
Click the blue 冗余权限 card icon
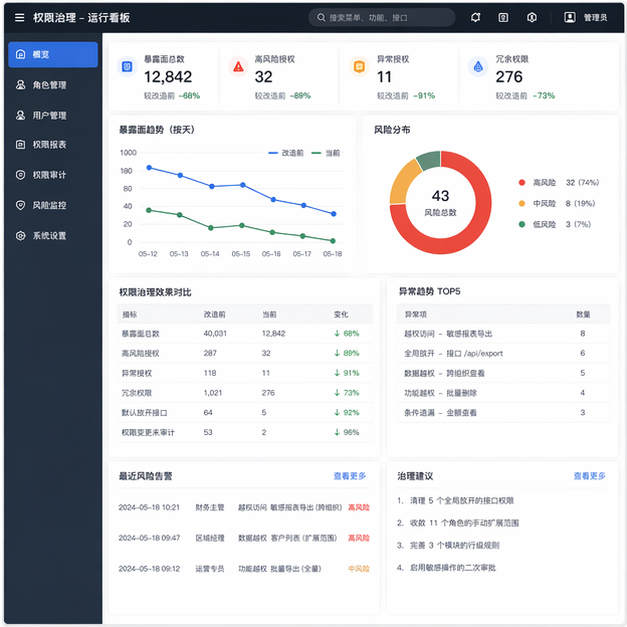pos(478,66)
